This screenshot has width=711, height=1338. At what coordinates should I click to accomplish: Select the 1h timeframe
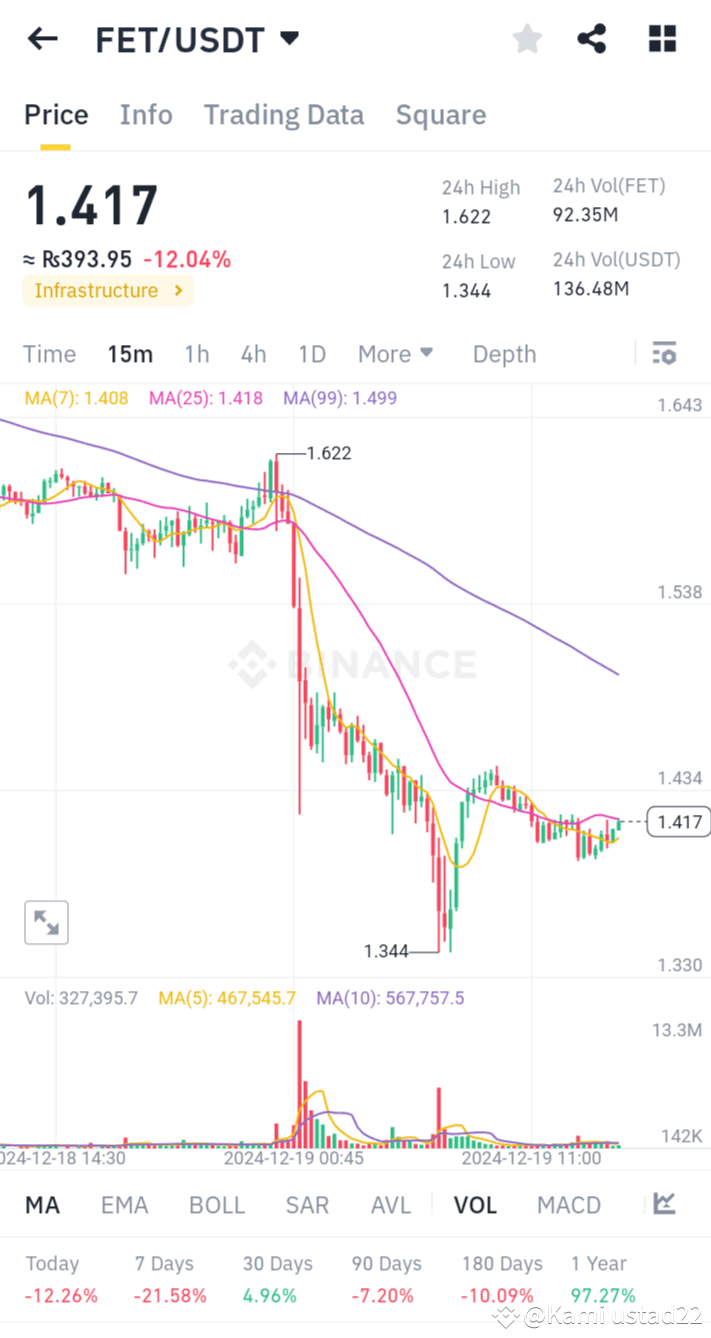point(196,353)
